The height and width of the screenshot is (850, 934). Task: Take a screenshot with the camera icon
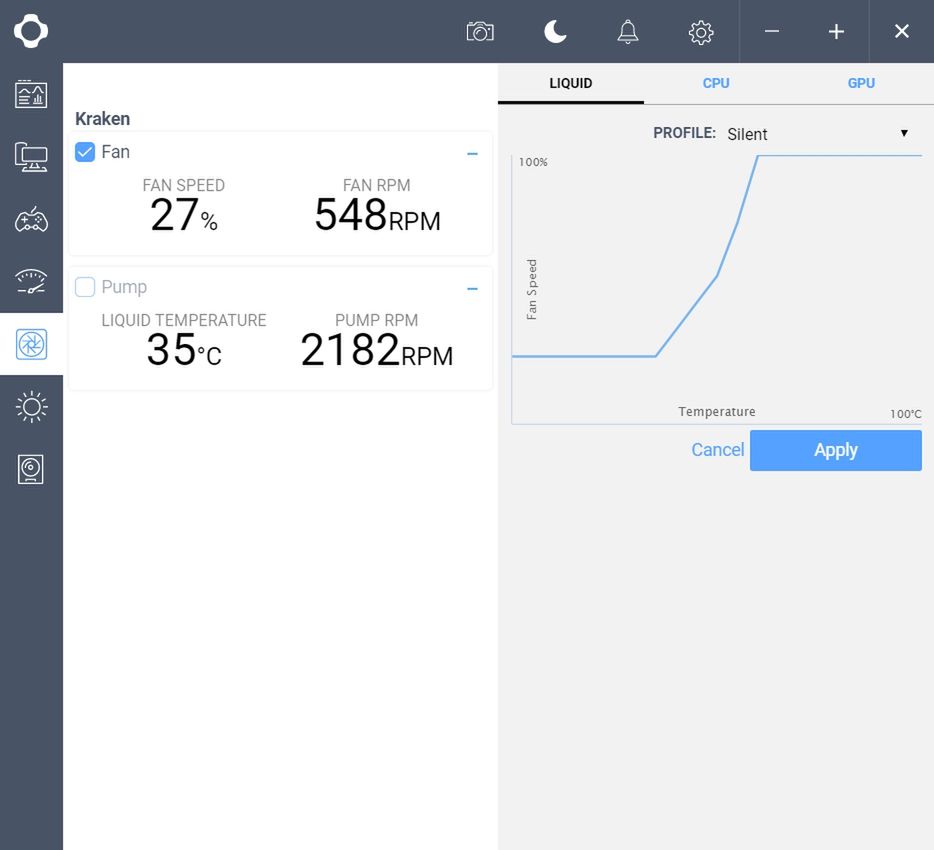(x=480, y=32)
